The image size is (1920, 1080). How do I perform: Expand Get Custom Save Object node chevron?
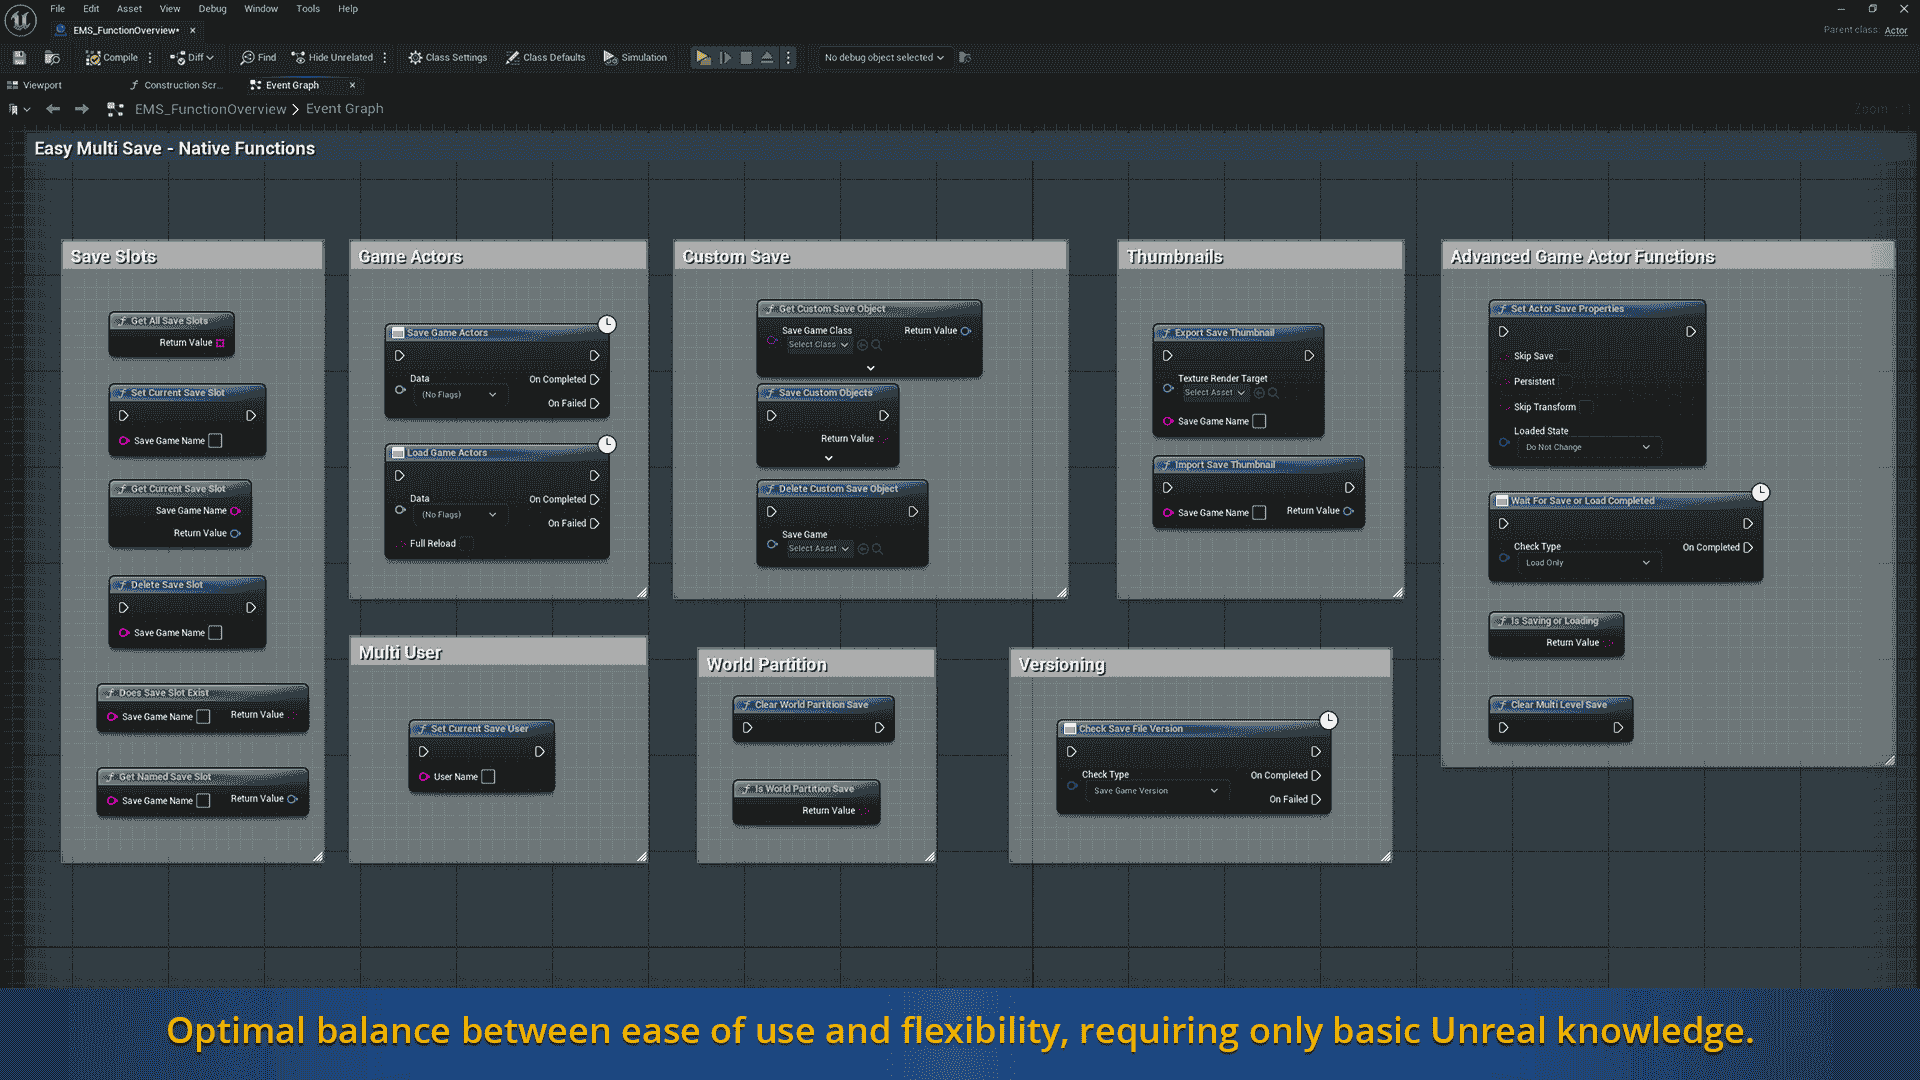(x=870, y=368)
